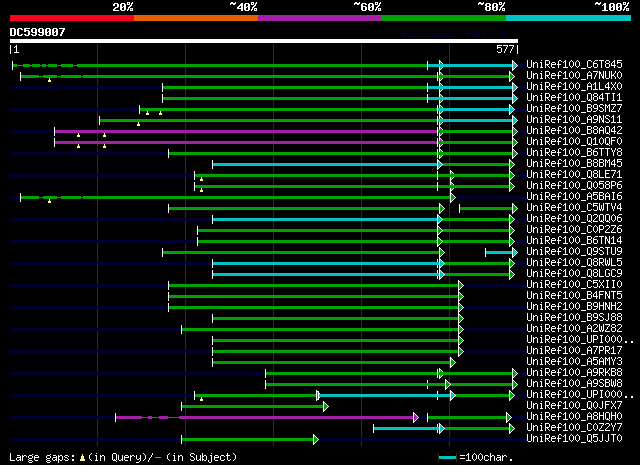
Task: Open the UniRef100_A7NUK0 hit label
Action: coord(574,76)
